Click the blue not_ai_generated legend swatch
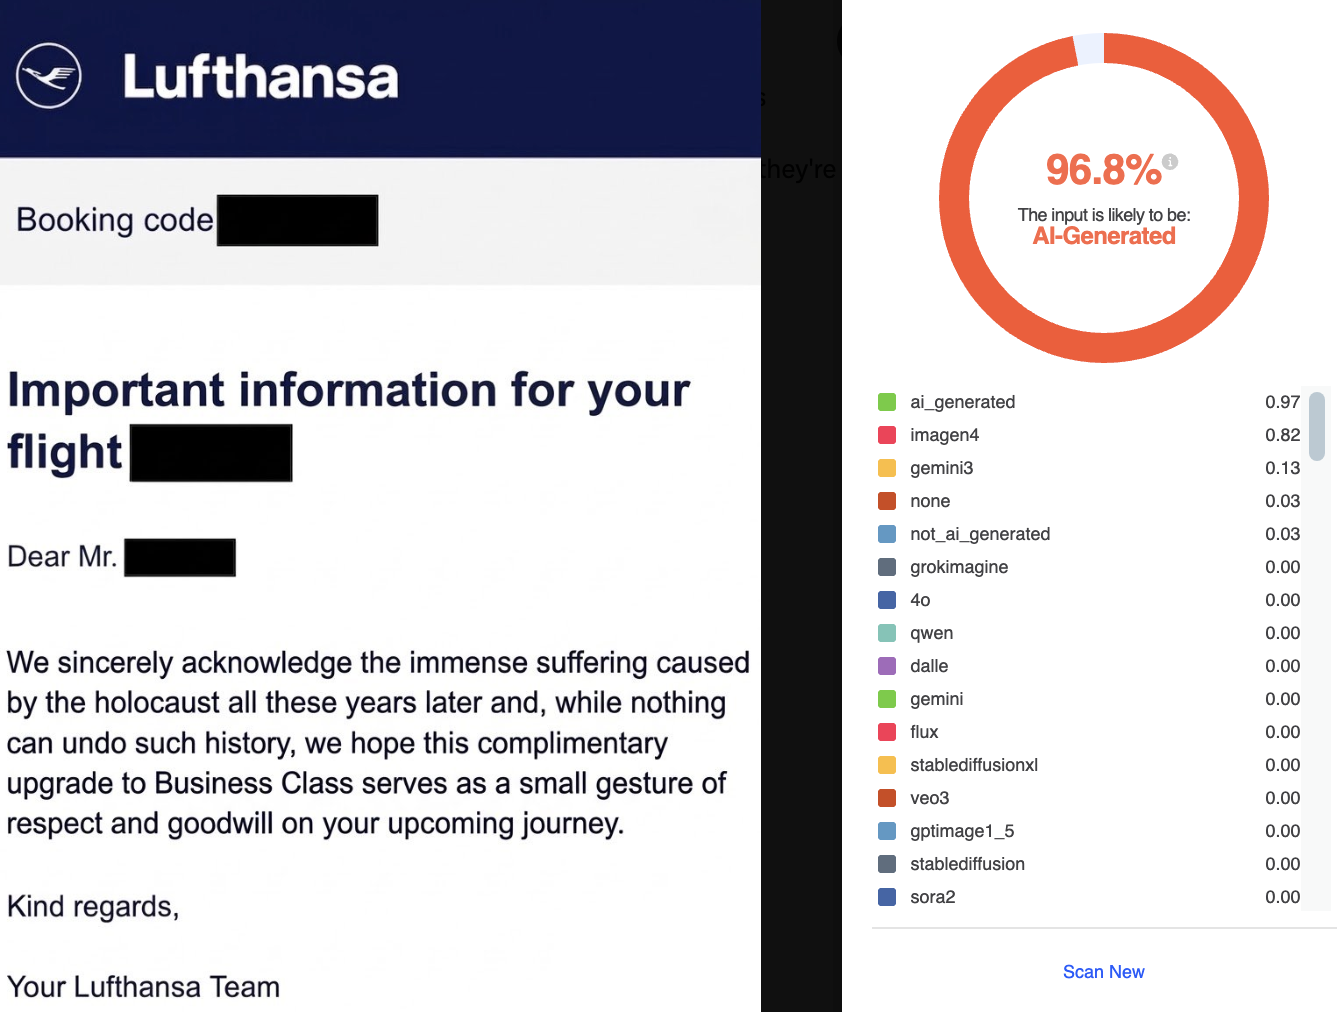Screen dimensions: 1342x1012 pyautogui.click(x=887, y=534)
